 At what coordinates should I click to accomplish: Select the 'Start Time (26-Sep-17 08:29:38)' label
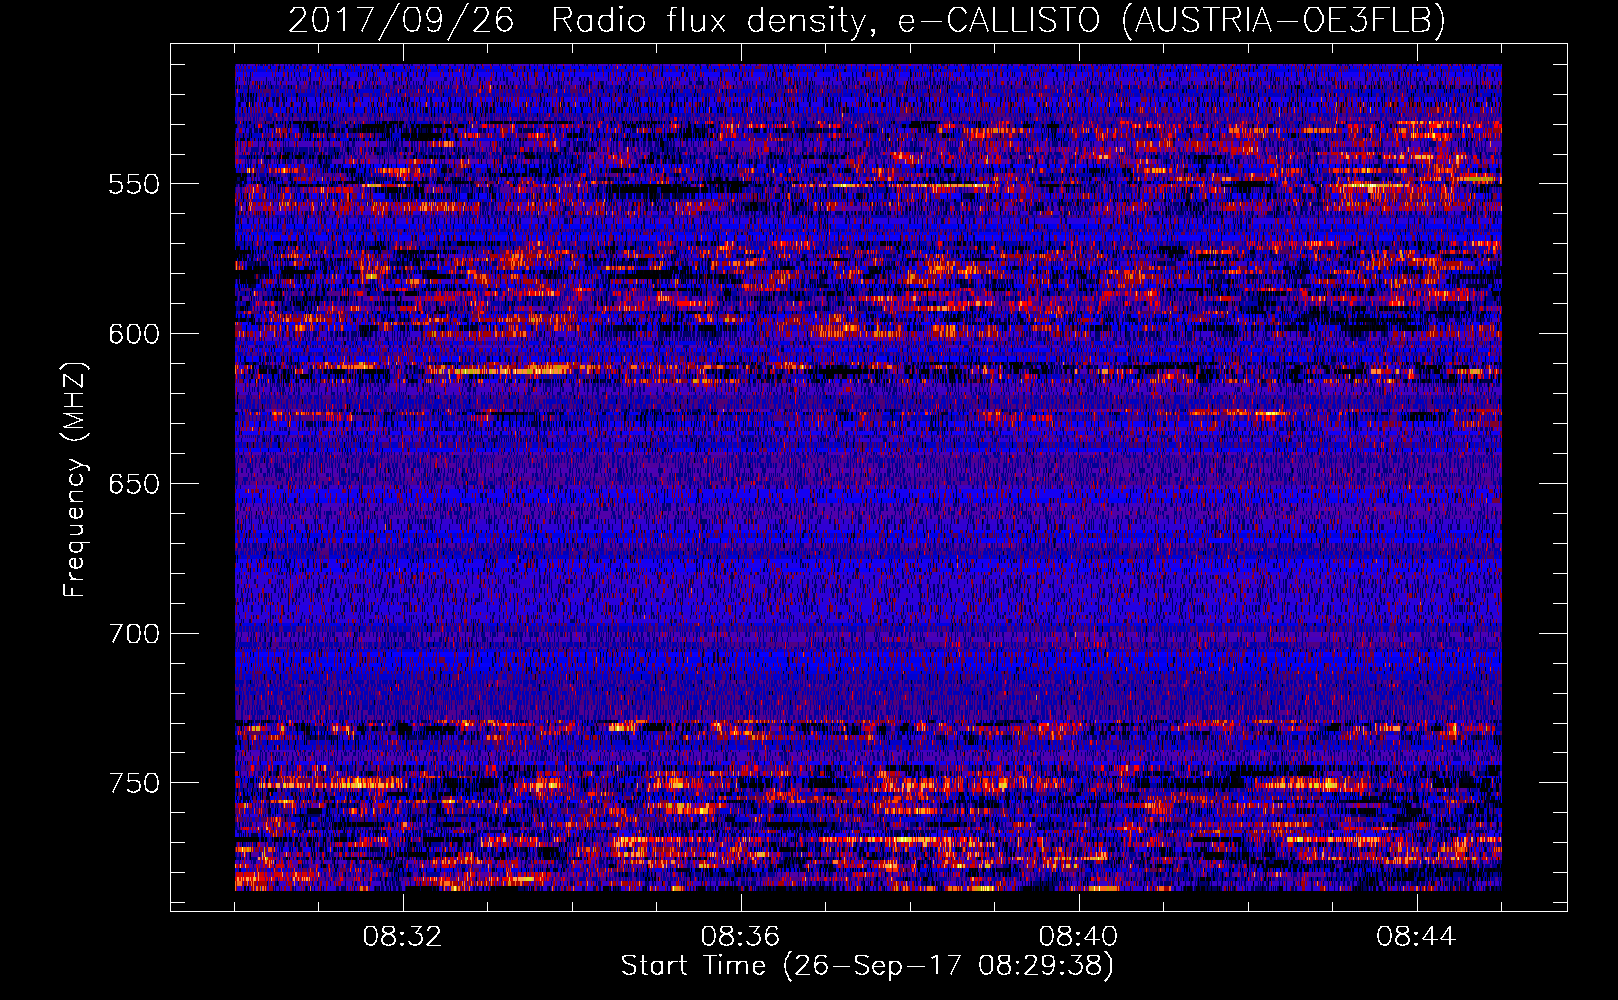pos(867,966)
